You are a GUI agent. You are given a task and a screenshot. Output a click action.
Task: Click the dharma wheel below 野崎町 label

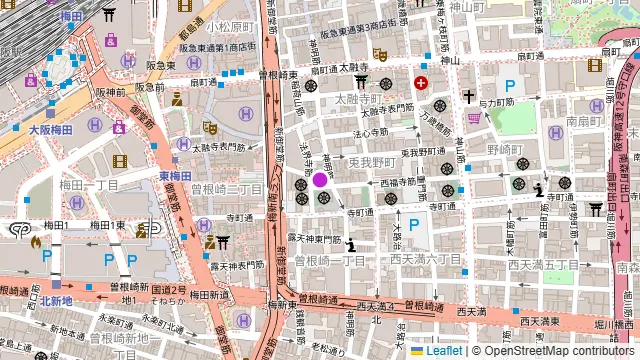pos(523,164)
